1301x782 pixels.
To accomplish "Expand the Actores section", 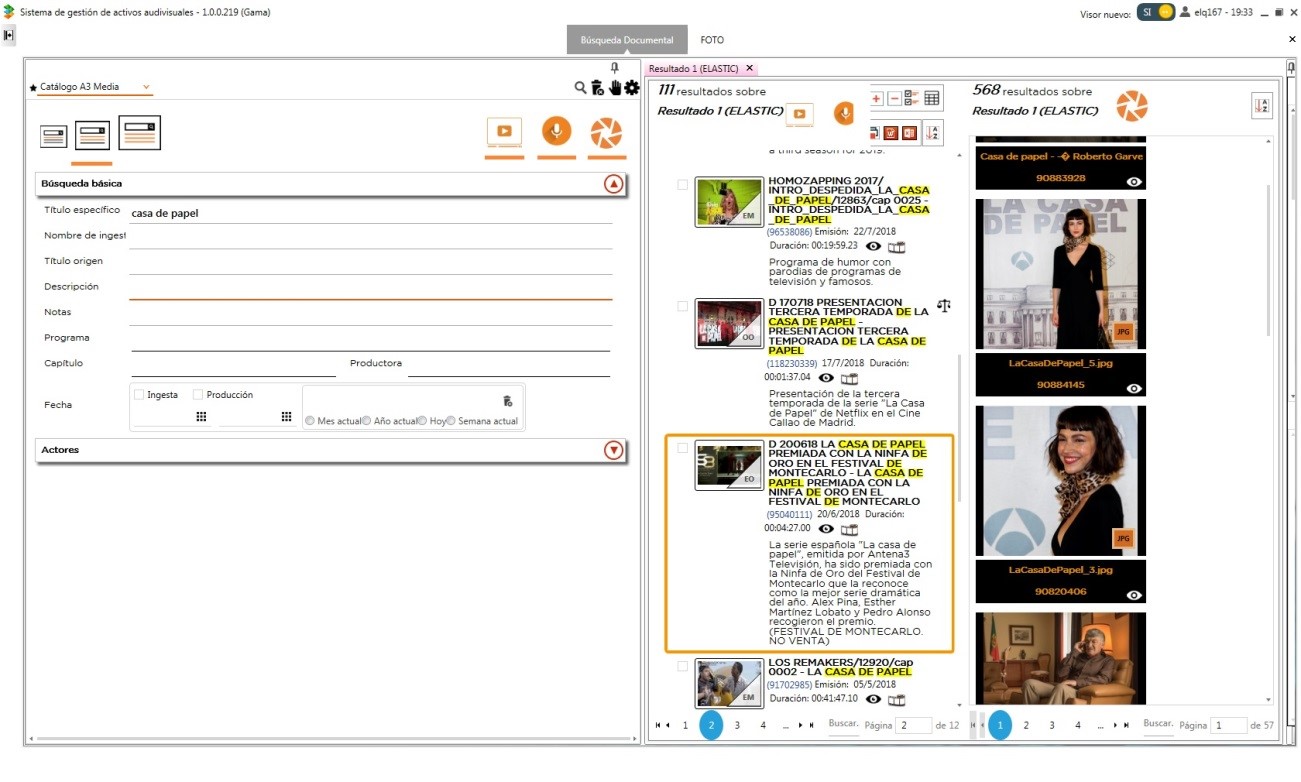I will (x=614, y=450).
